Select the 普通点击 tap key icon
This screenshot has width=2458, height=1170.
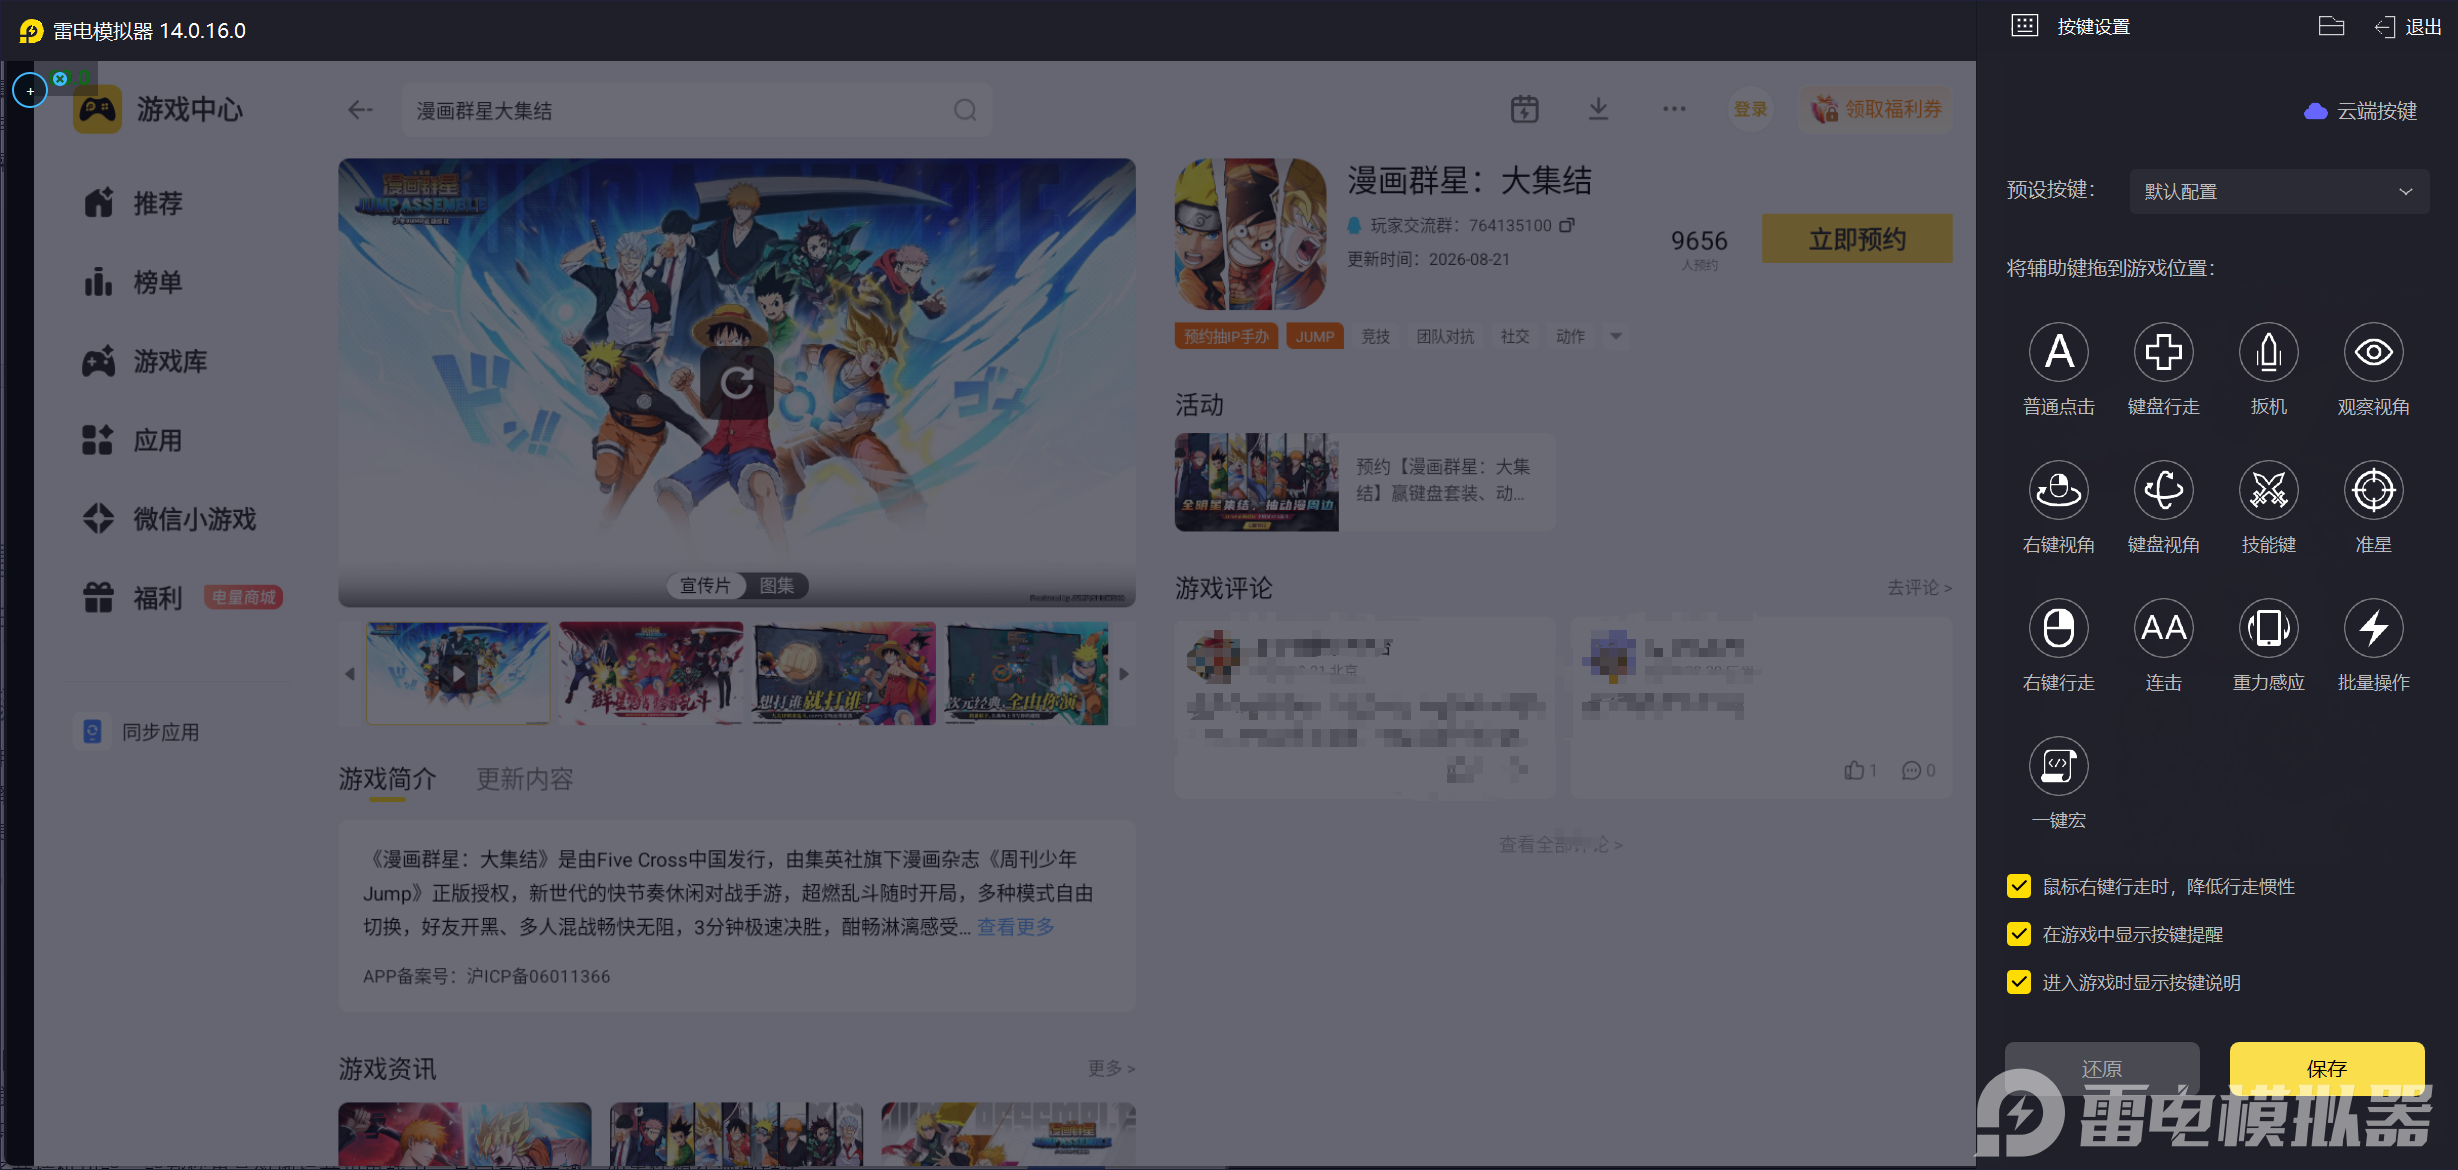2058,352
